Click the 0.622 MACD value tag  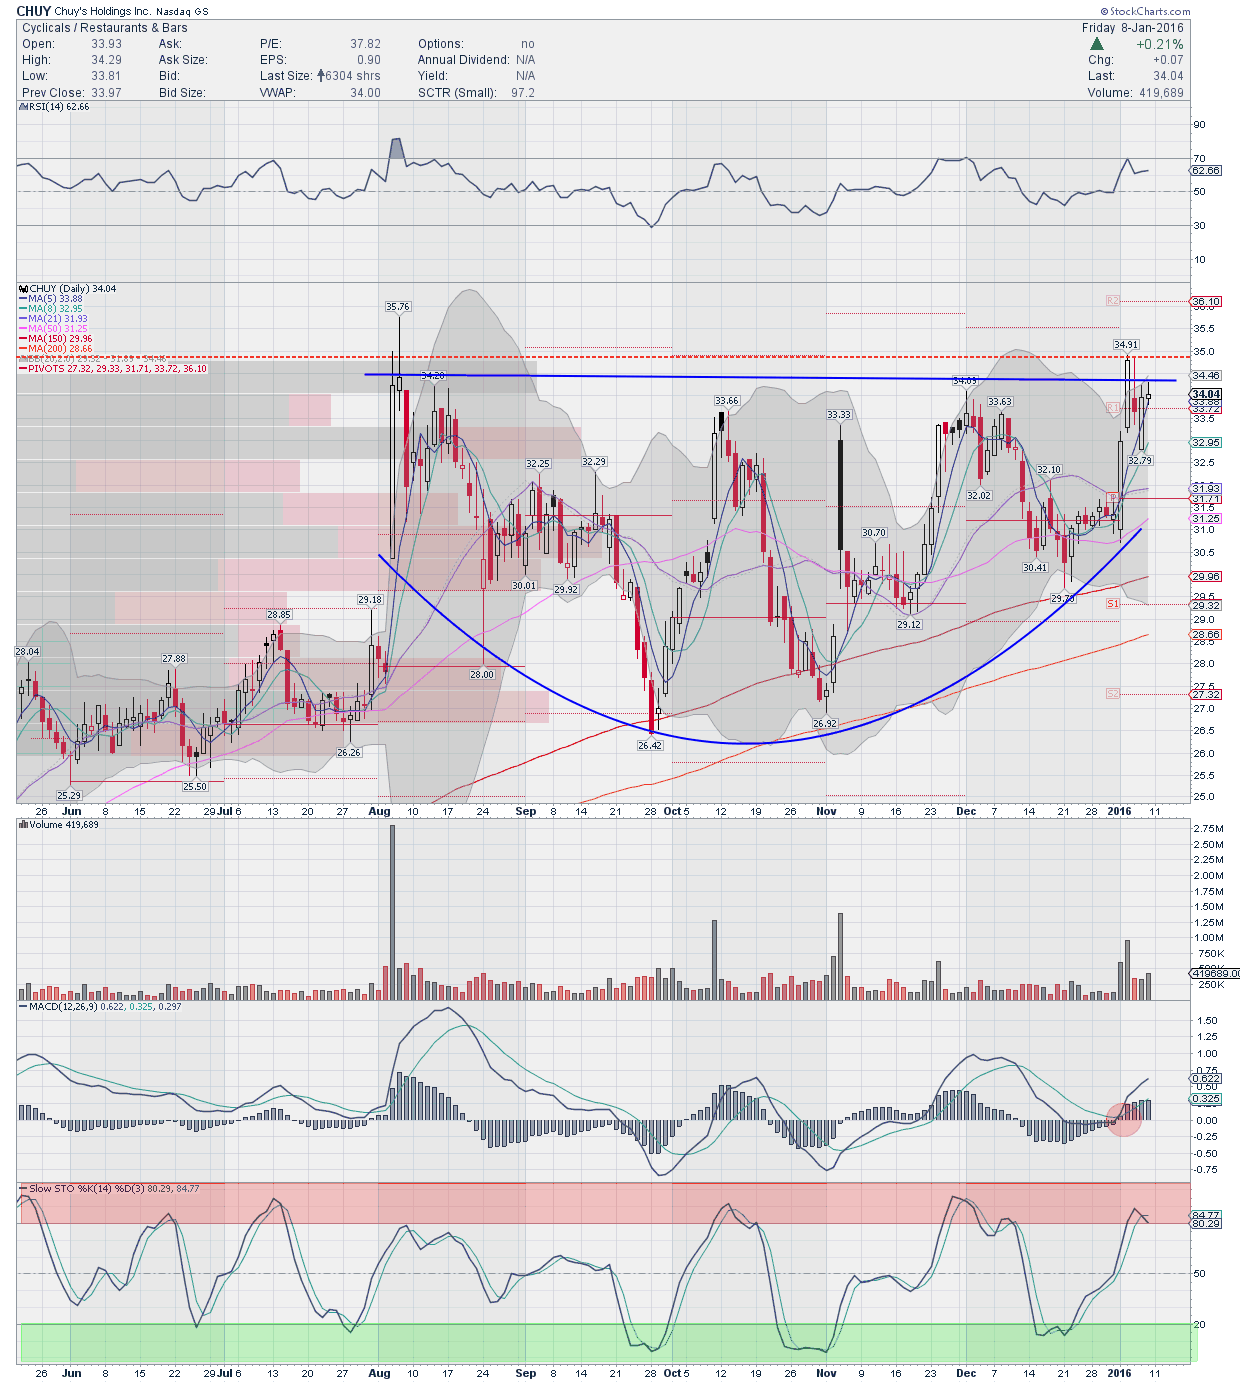tap(1206, 1078)
